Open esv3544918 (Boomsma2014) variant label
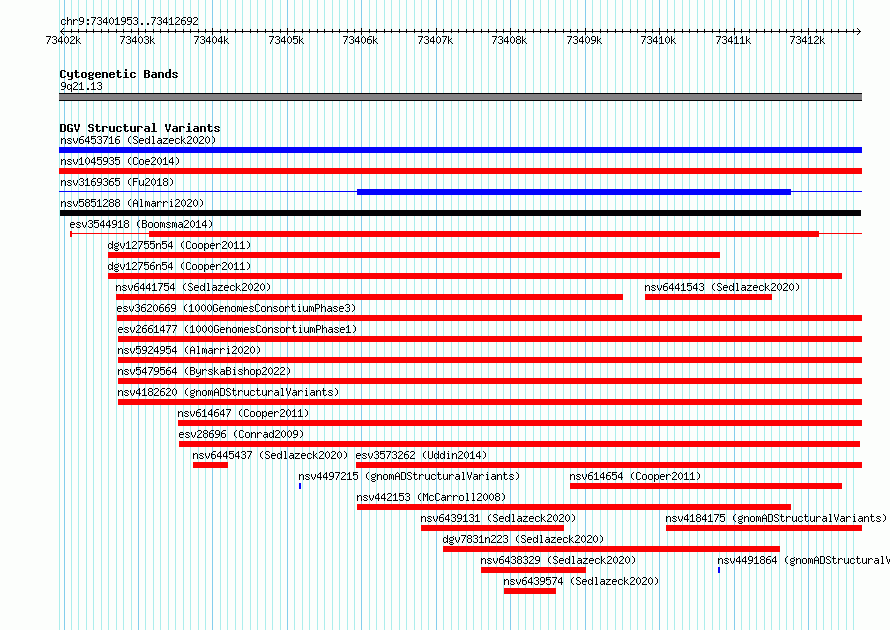The height and width of the screenshot is (630, 890). 141,224
